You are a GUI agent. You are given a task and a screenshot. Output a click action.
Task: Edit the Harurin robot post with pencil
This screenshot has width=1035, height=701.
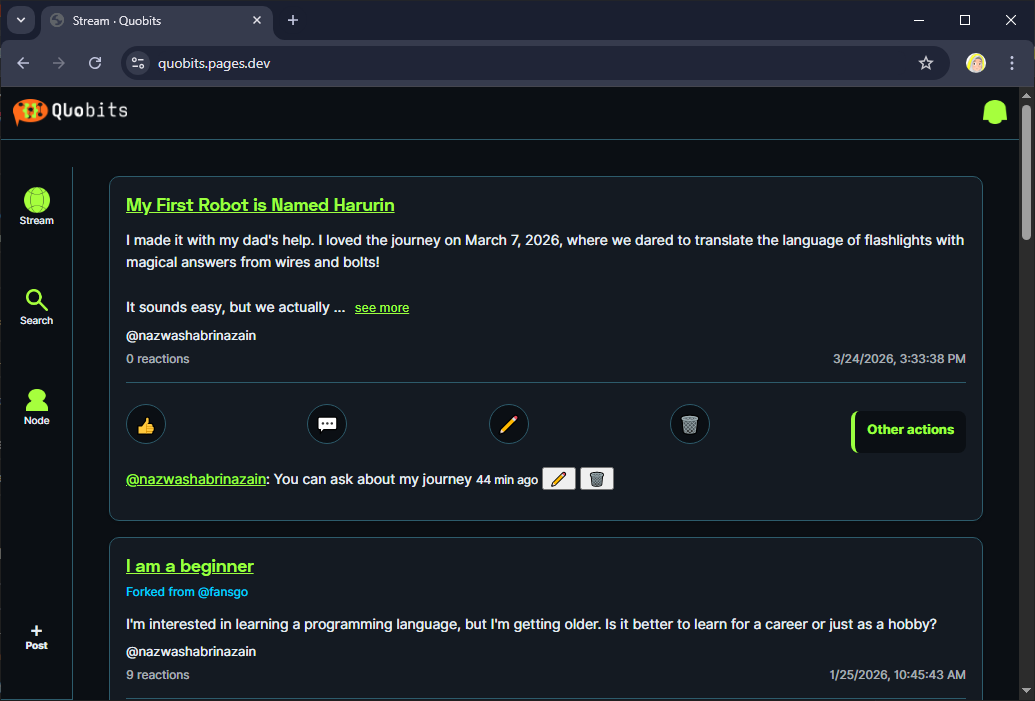pyautogui.click(x=508, y=424)
